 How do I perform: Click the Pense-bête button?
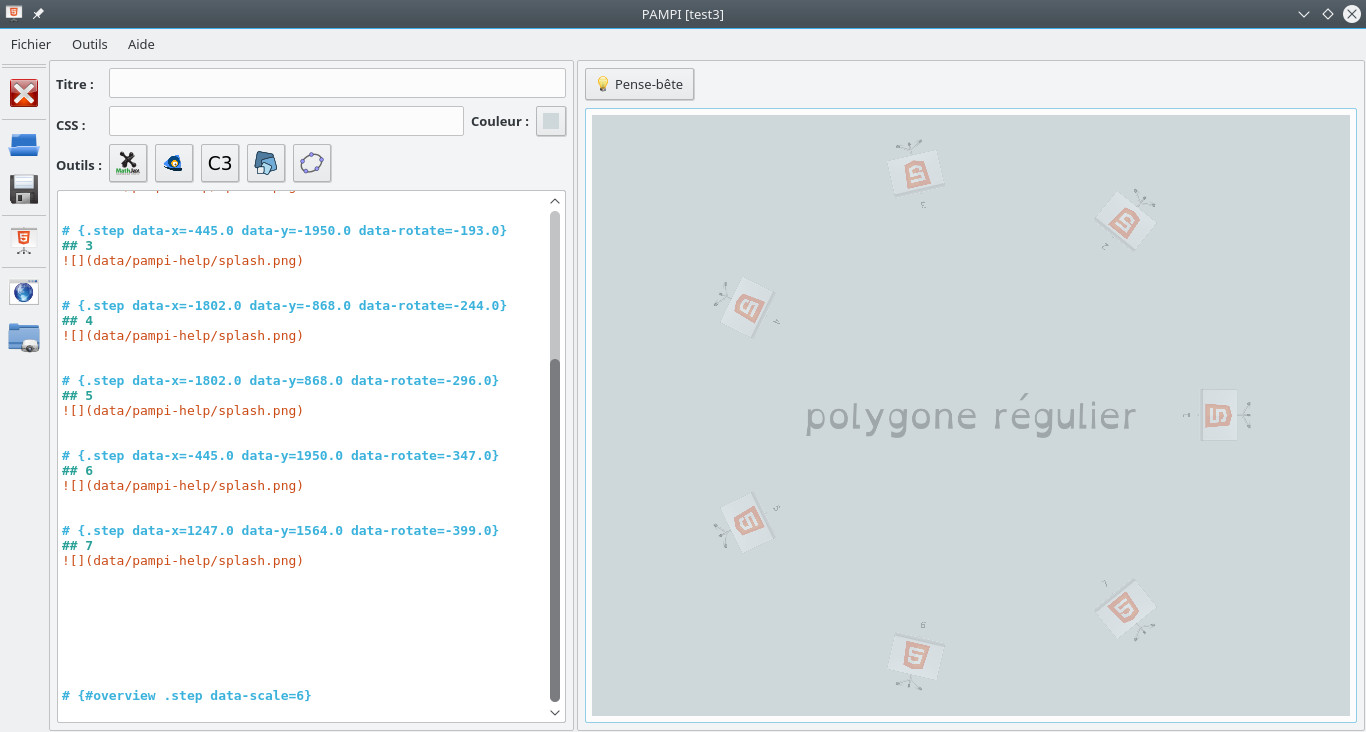pos(640,84)
